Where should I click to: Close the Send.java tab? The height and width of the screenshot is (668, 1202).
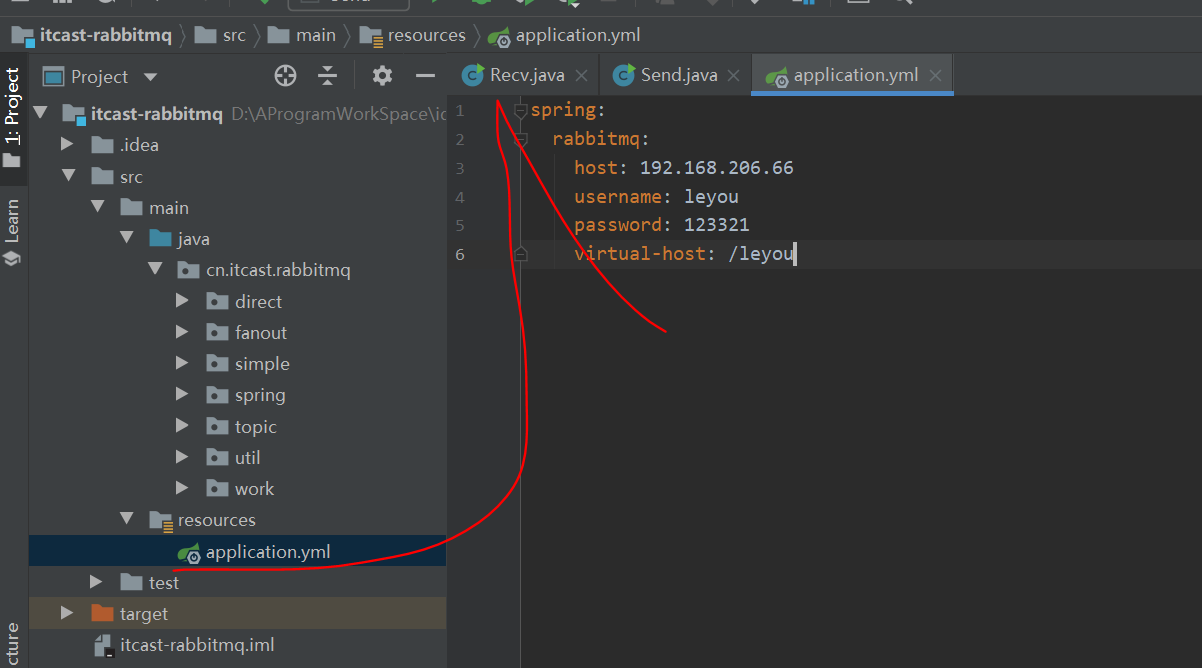point(735,76)
